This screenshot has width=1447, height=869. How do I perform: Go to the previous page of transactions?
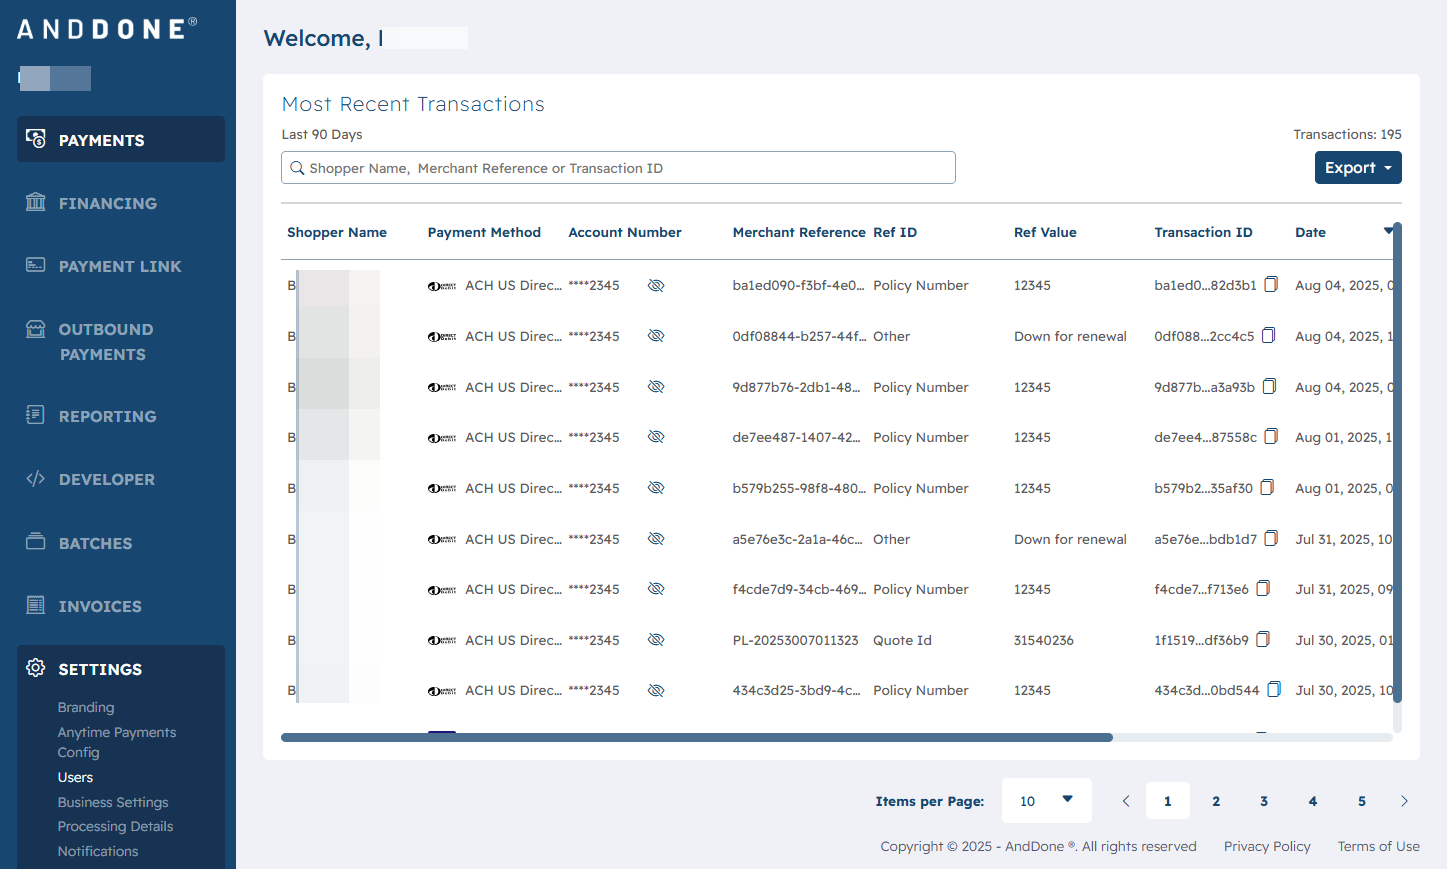click(x=1126, y=801)
